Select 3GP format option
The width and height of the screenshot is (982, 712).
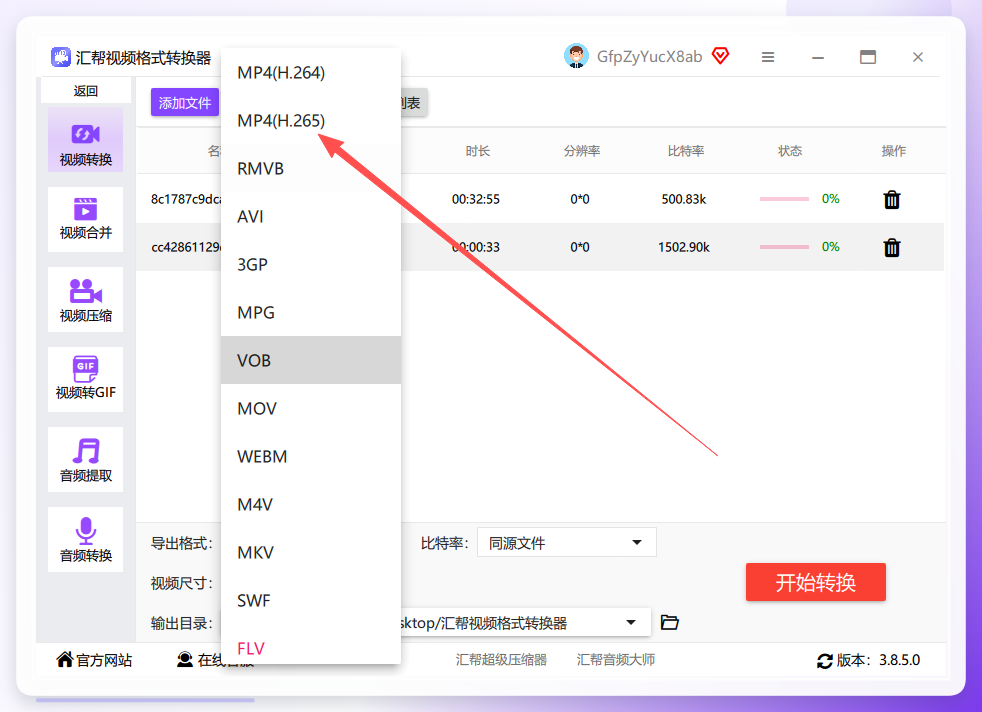(311, 264)
